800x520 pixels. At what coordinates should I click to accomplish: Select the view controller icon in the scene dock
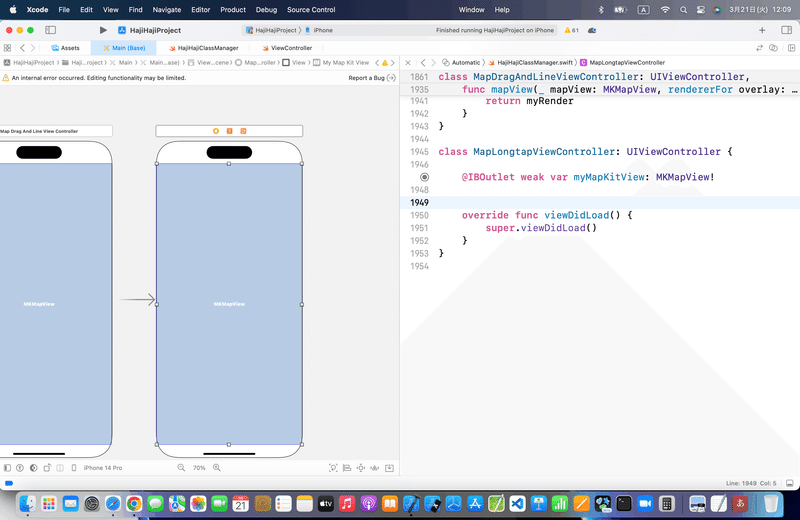(216, 131)
